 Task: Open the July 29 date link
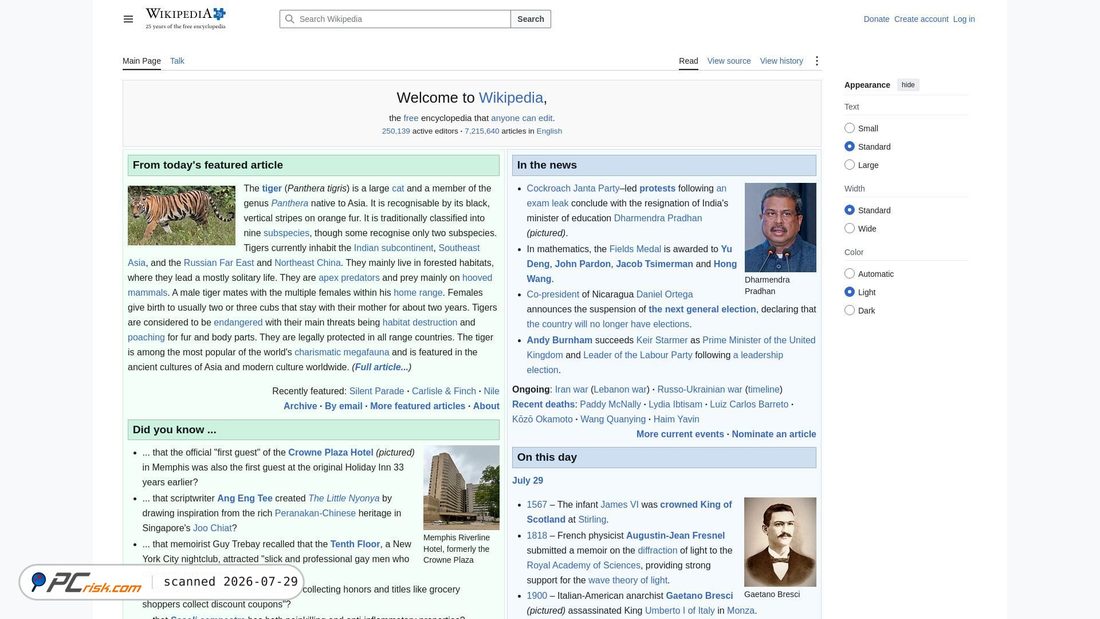tap(528, 480)
